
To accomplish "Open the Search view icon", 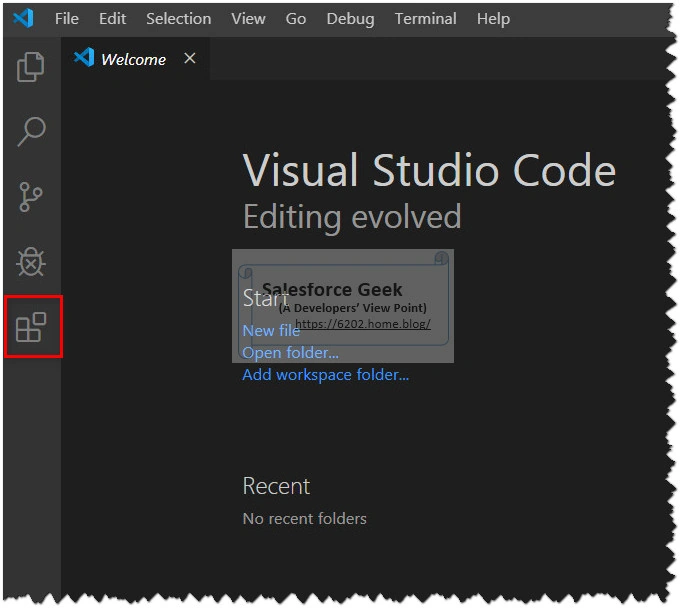I will (x=32, y=132).
